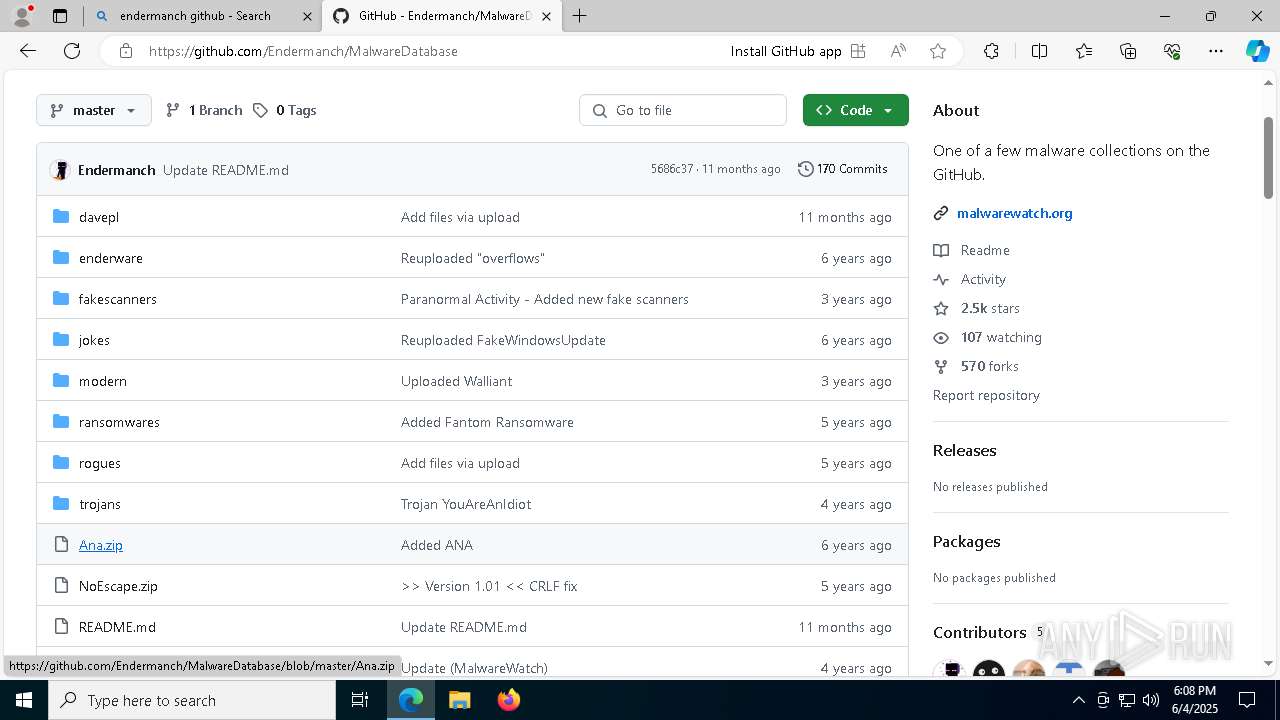This screenshot has height=720, width=1280.
Task: Open Edge Settings and more menu
Action: click(1216, 51)
